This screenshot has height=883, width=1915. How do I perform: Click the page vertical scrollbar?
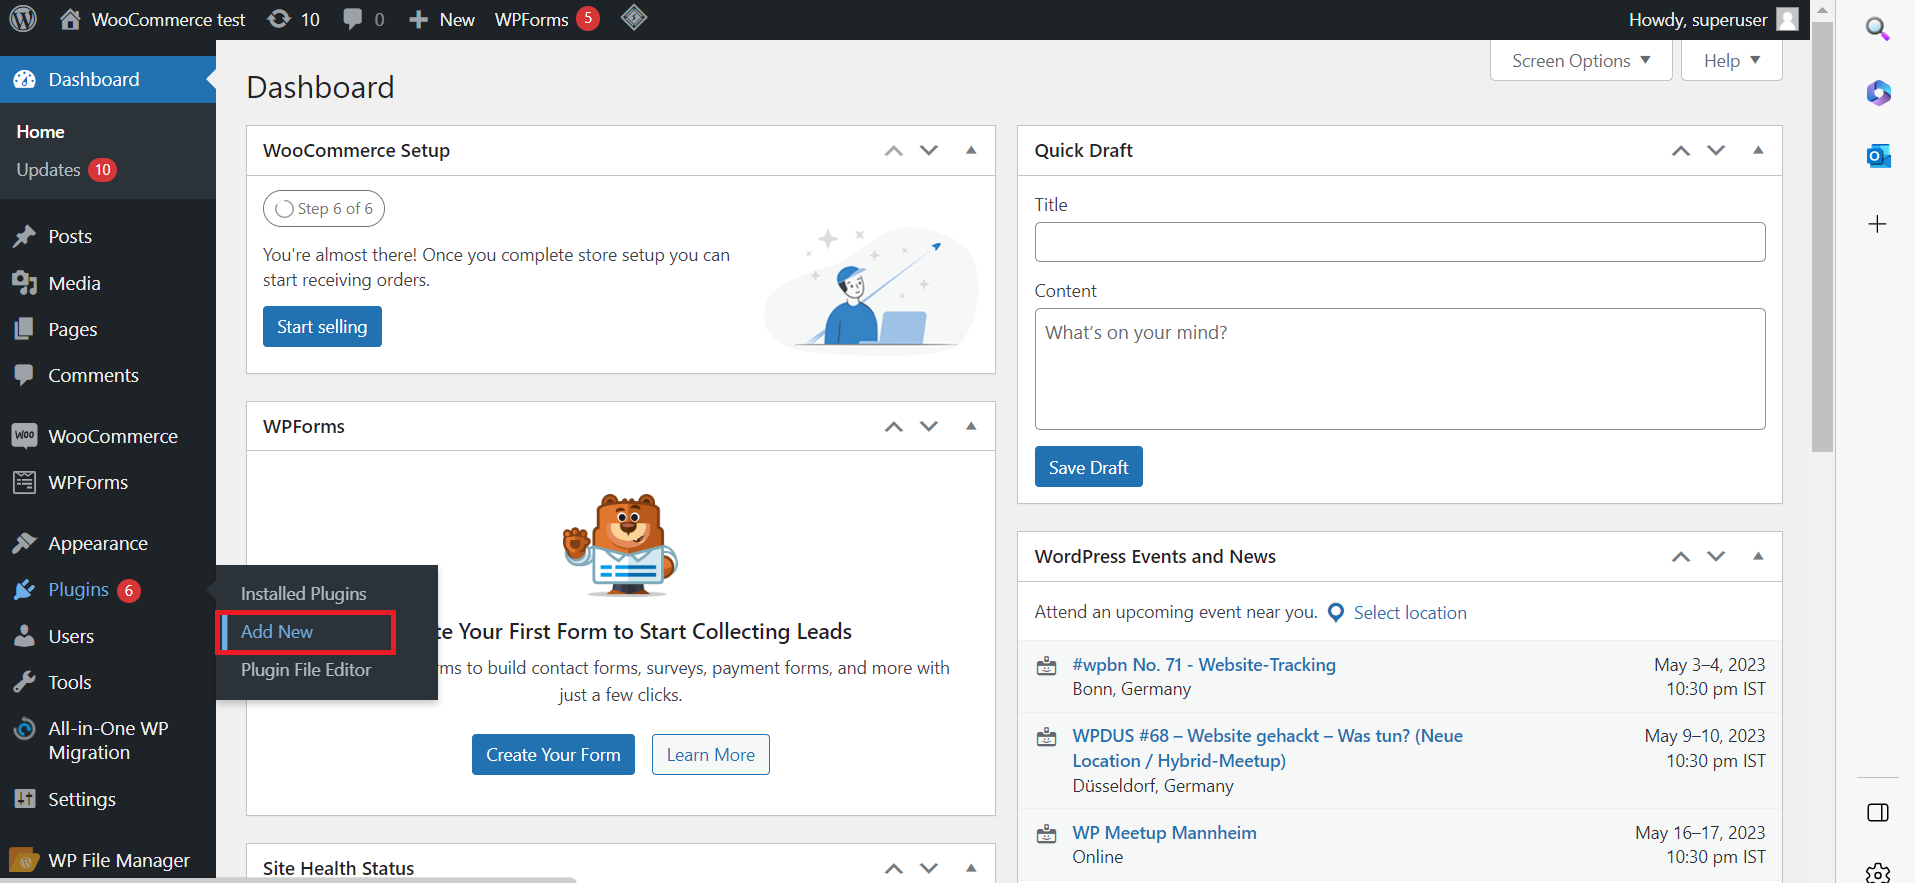1822,237
